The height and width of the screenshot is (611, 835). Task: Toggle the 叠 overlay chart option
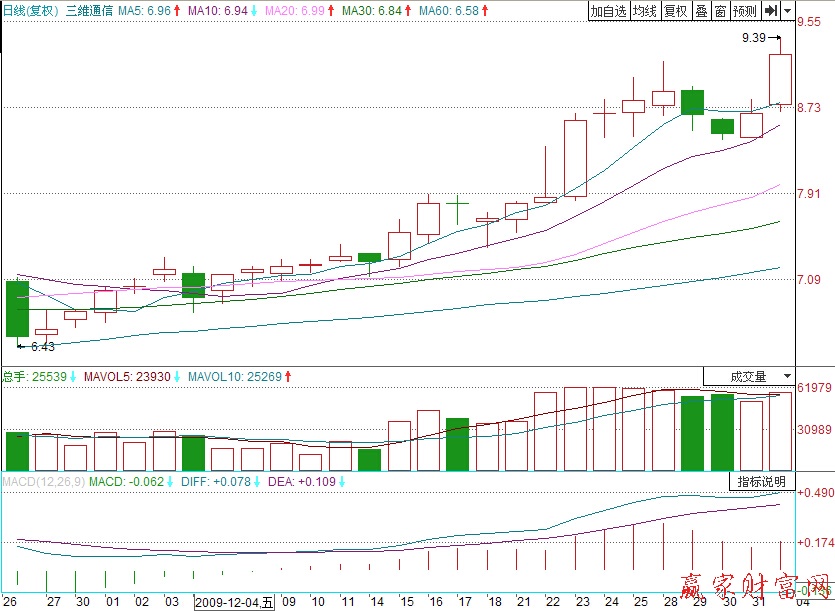(x=702, y=11)
